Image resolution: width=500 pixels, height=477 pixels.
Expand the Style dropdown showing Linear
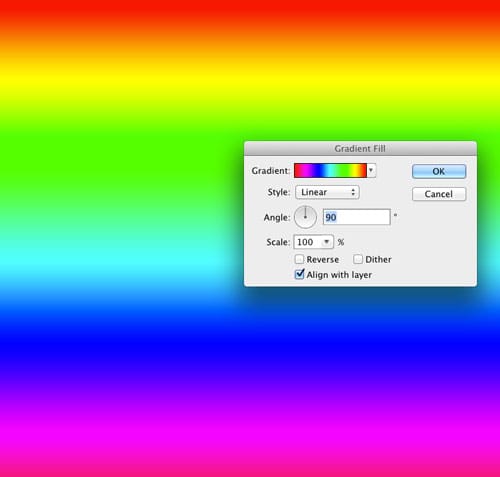[327, 192]
